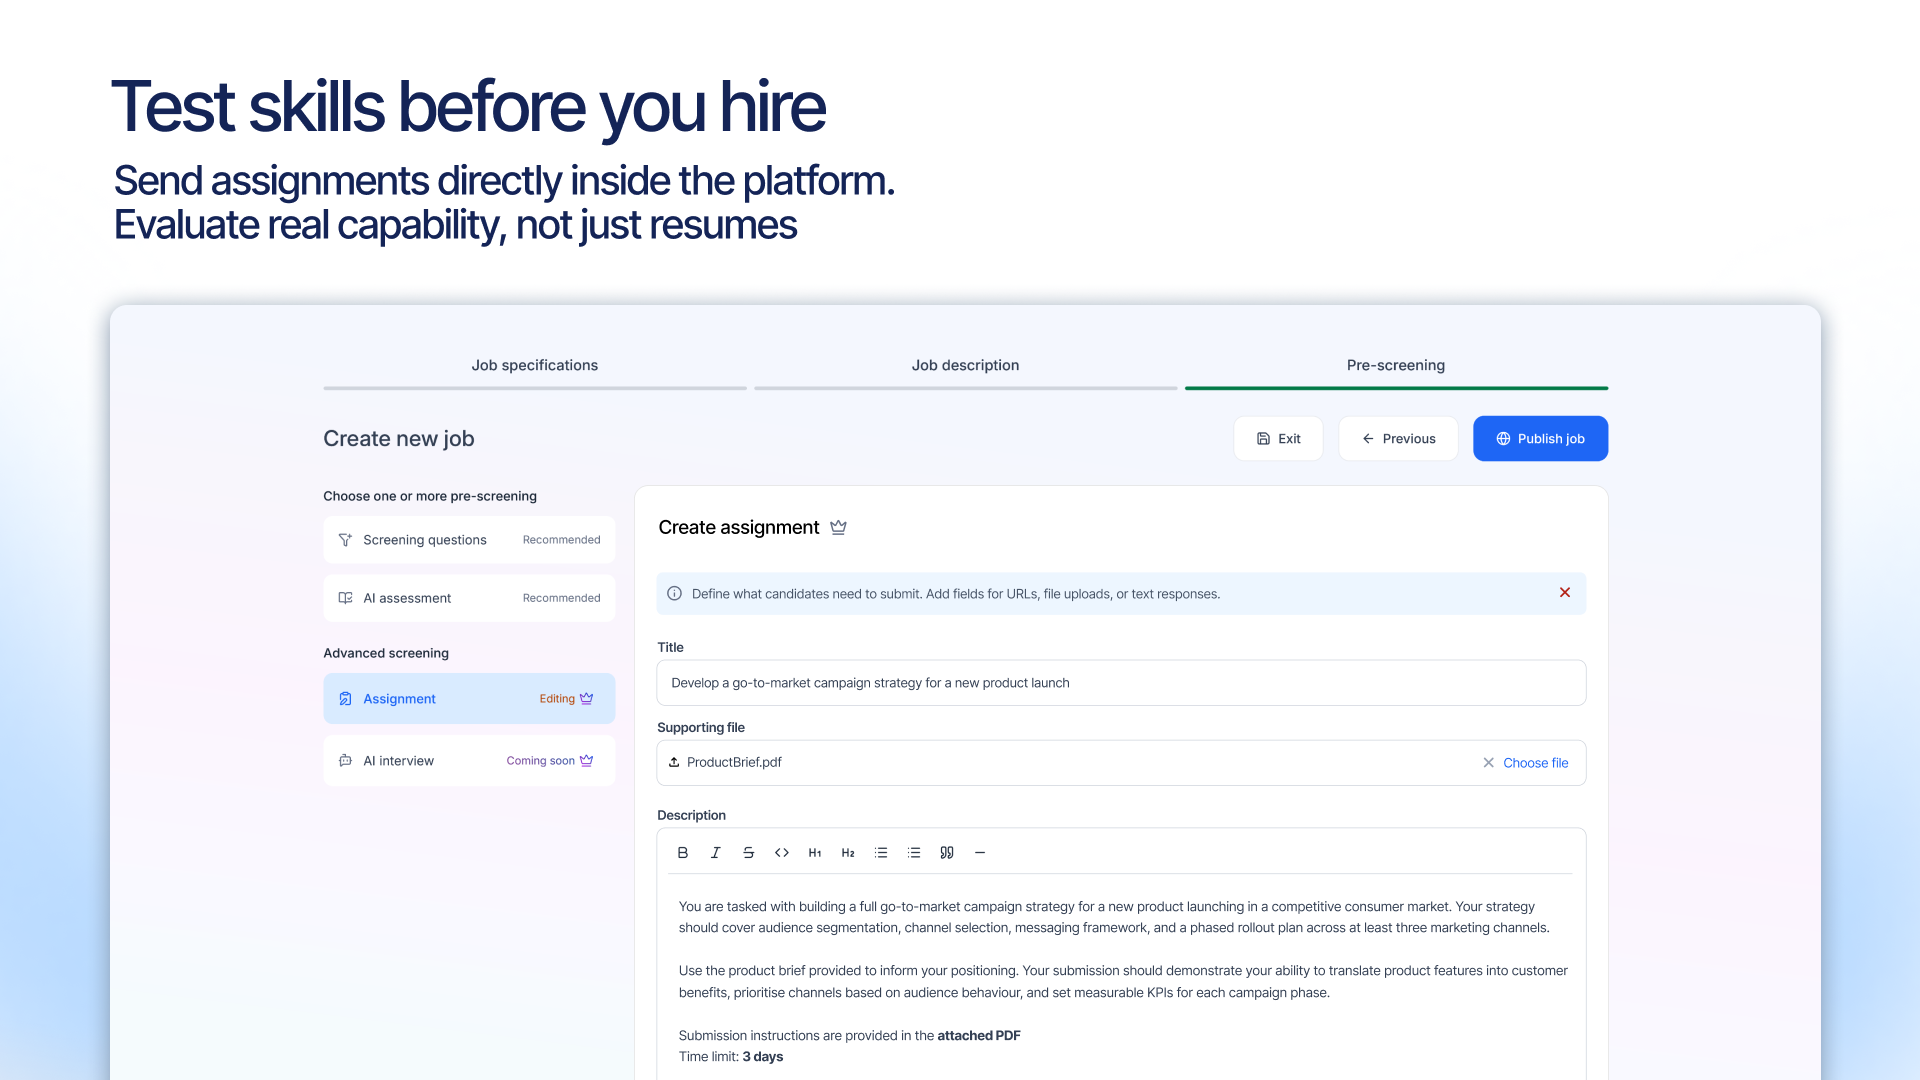This screenshot has height=1080, width=1920.
Task: Click the info icon in the banner
Action: point(675,594)
